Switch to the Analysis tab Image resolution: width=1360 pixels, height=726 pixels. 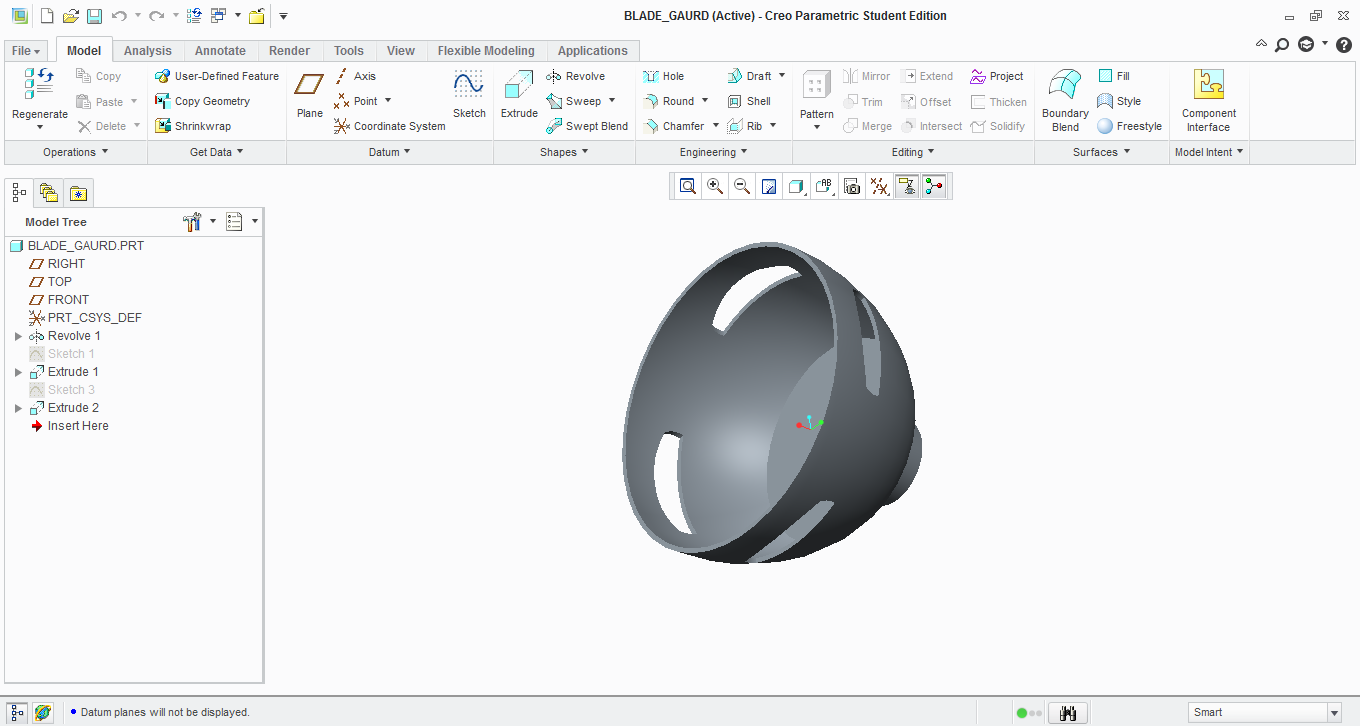(x=148, y=51)
